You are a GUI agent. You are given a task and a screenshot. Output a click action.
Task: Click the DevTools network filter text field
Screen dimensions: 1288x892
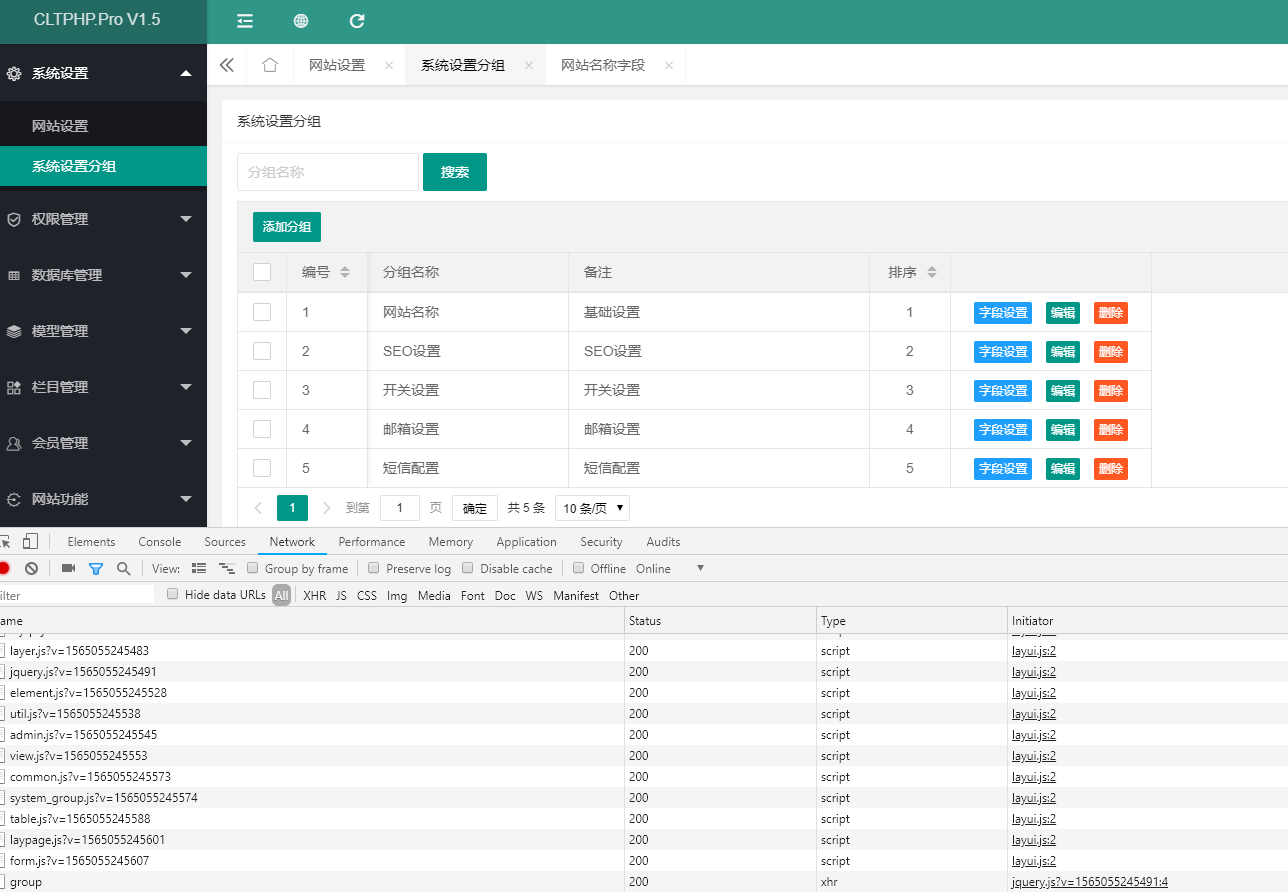pyautogui.click(x=77, y=595)
